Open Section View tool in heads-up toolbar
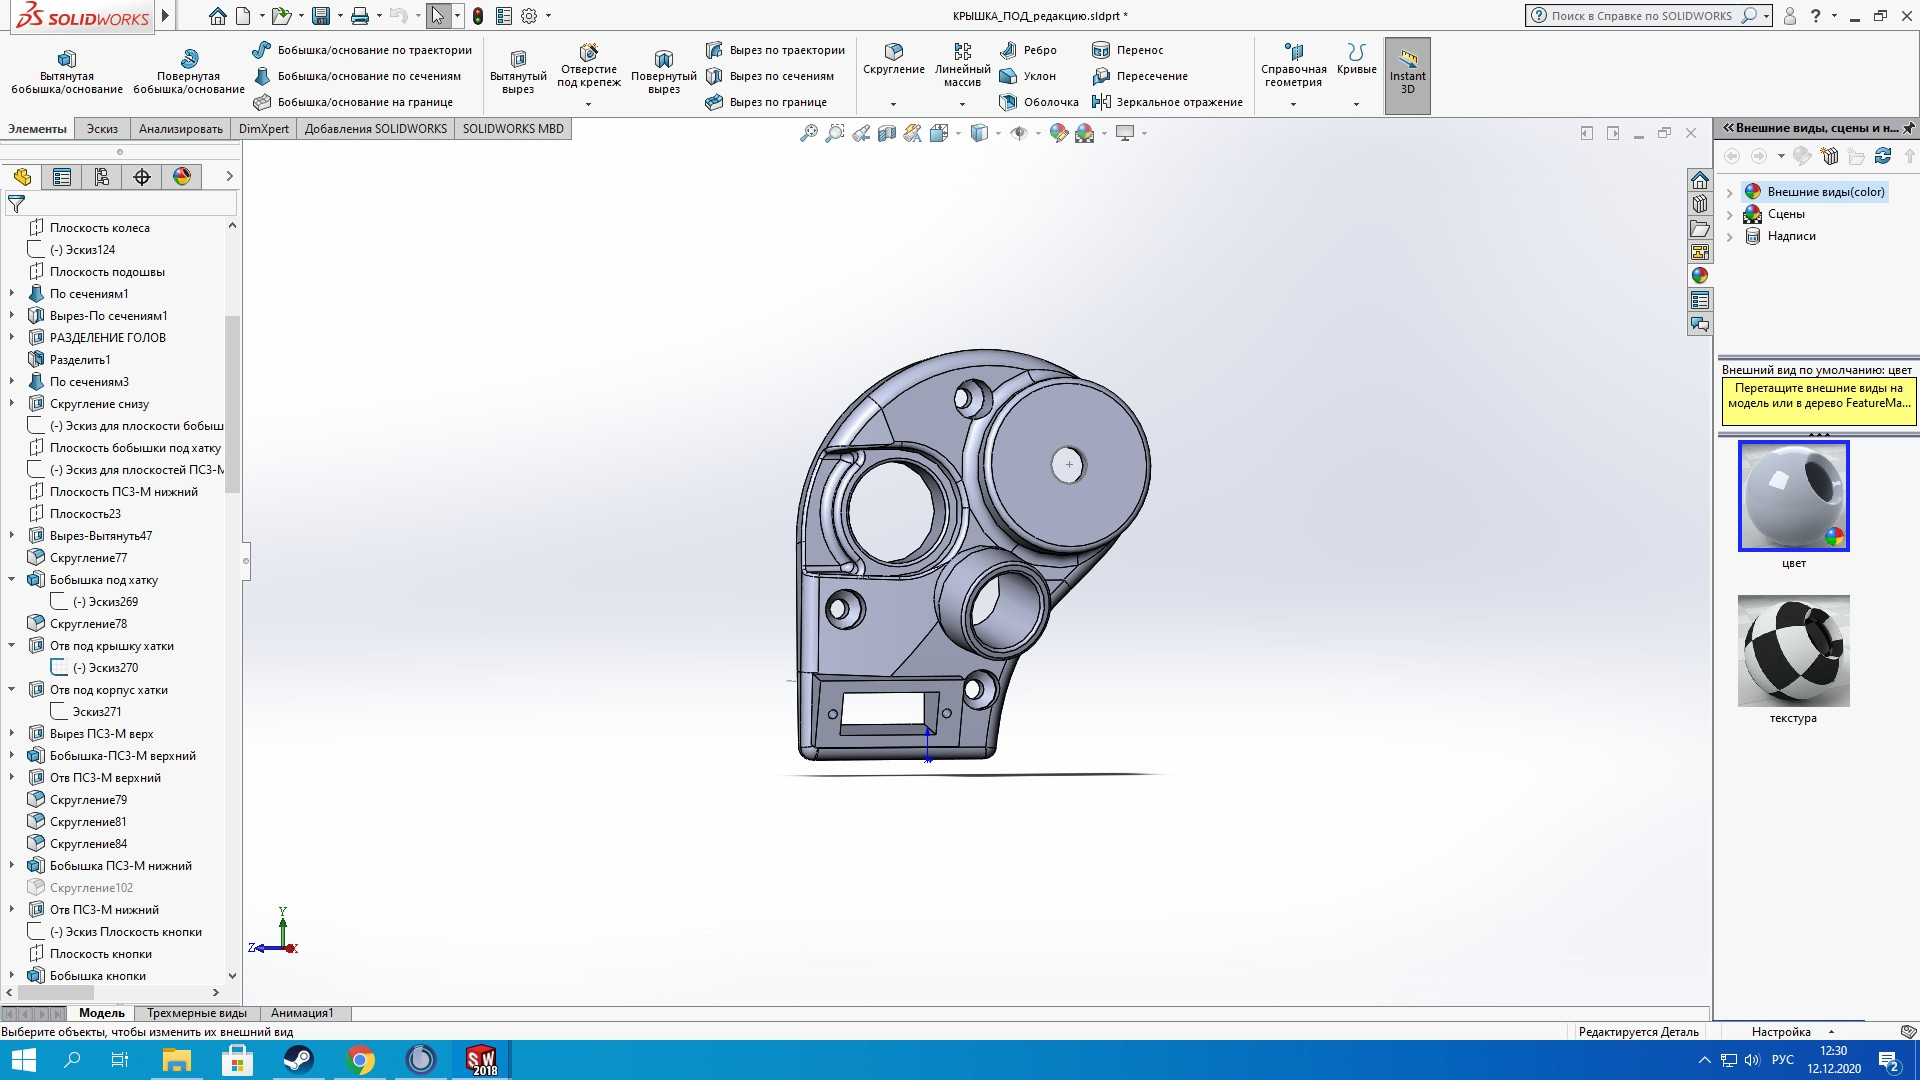Image resolution: width=1920 pixels, height=1080 pixels. (887, 133)
